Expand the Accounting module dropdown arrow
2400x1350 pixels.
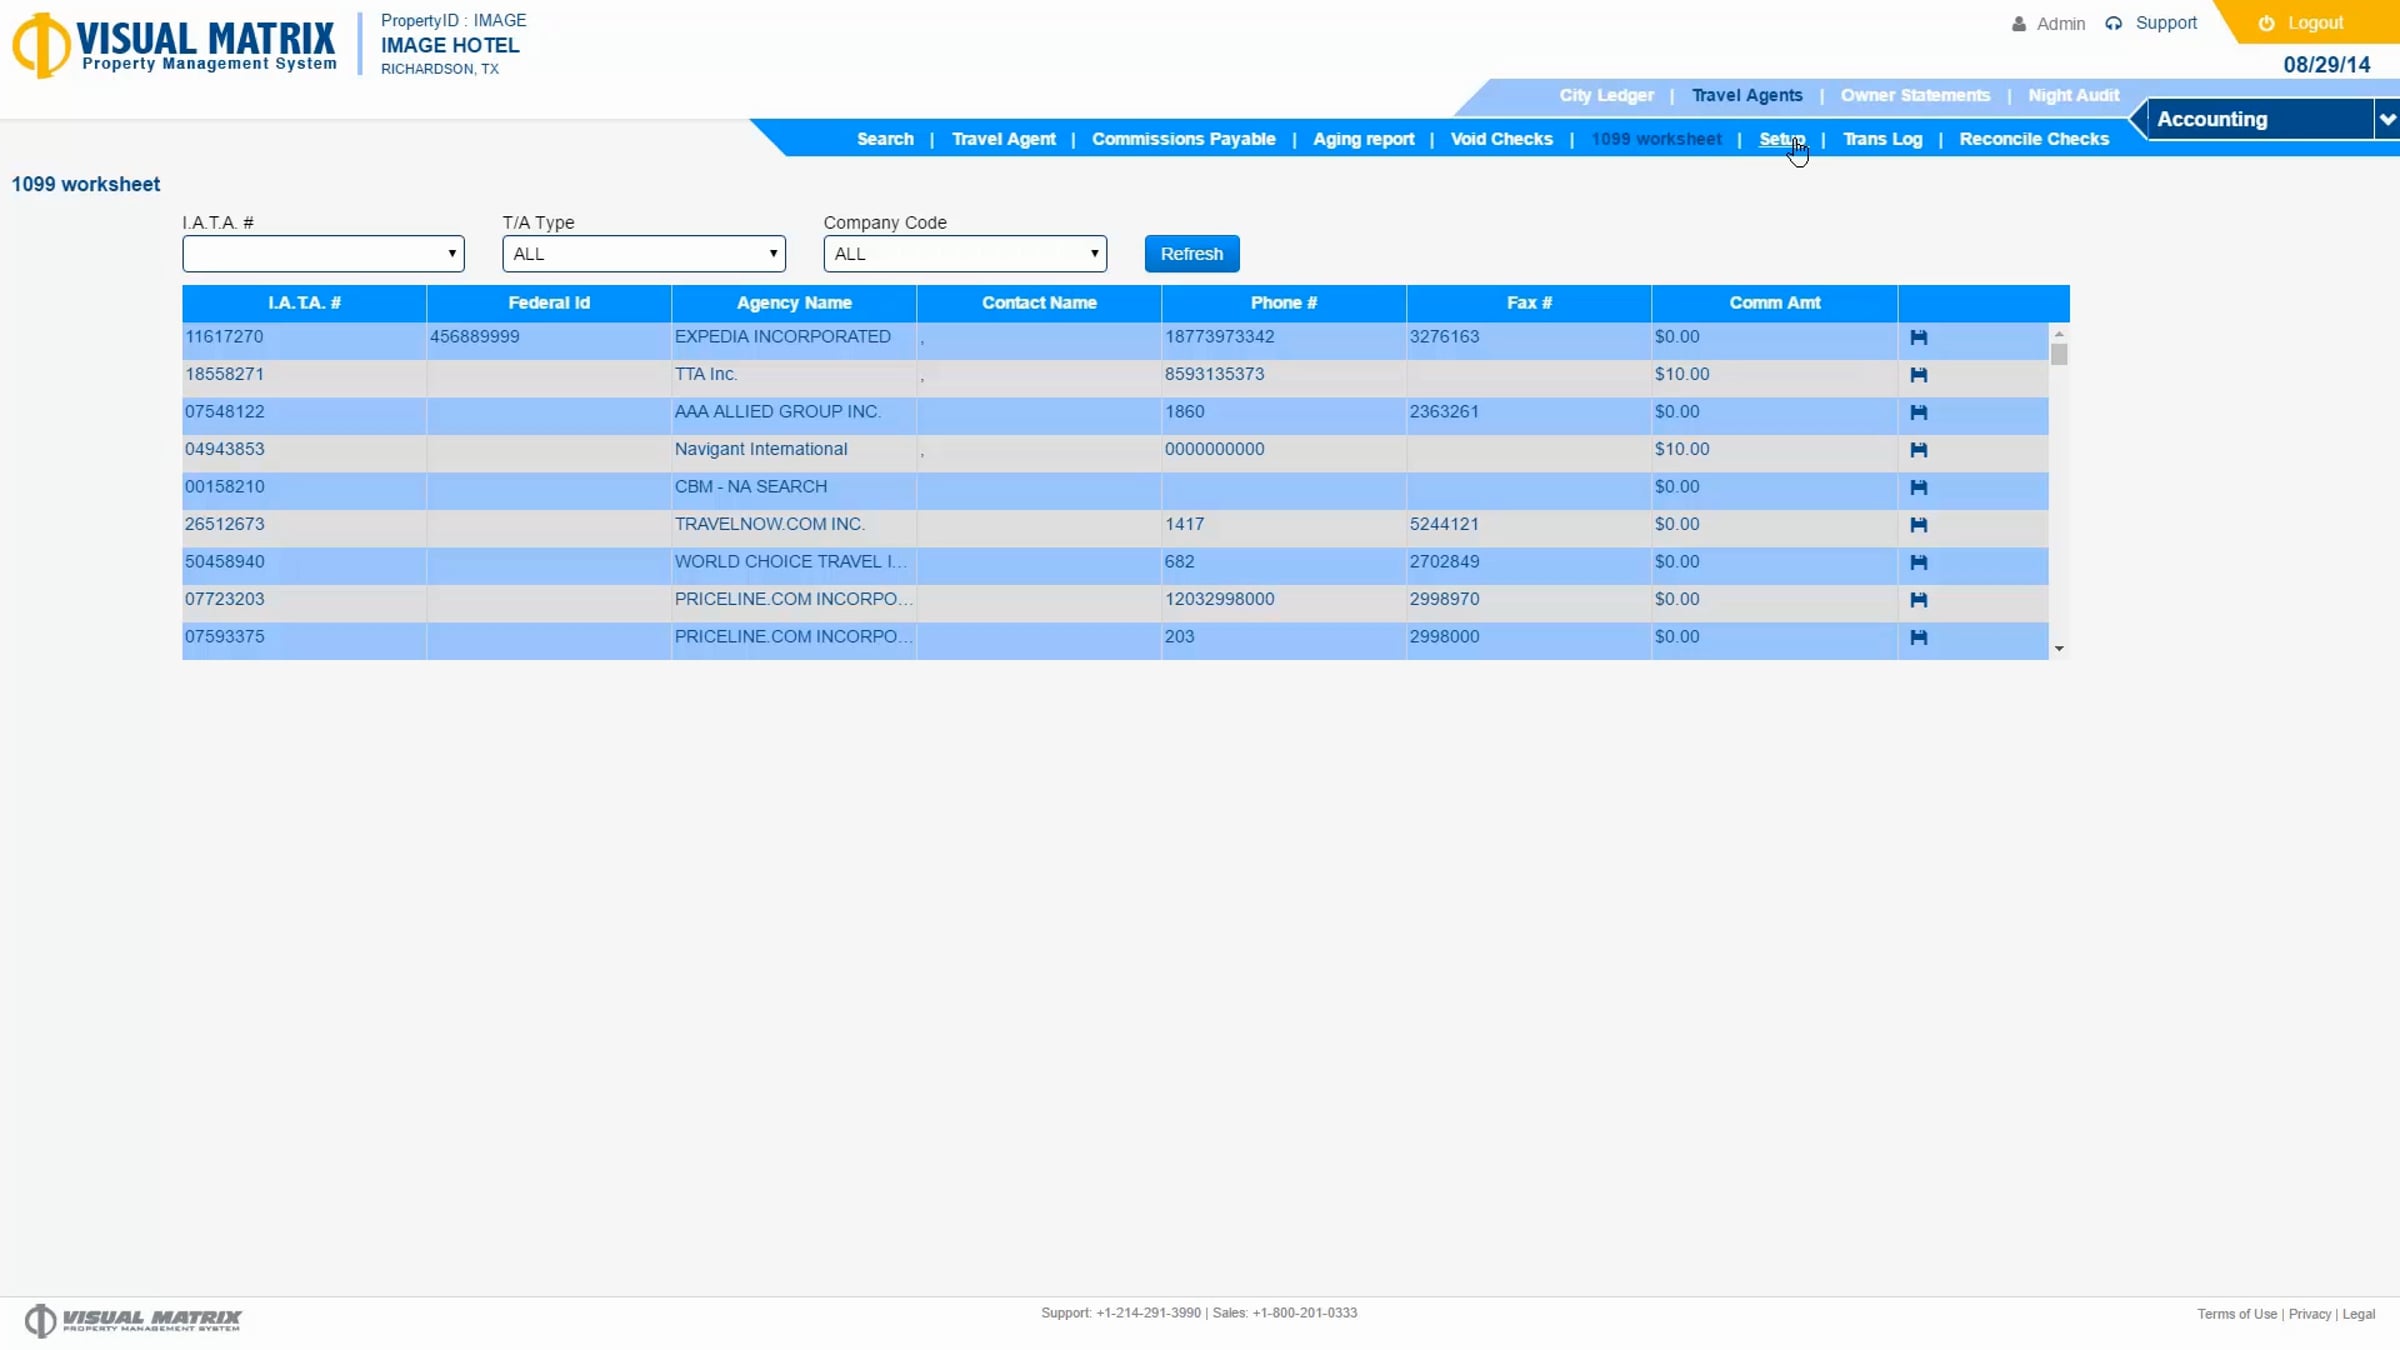pyautogui.click(x=2387, y=120)
